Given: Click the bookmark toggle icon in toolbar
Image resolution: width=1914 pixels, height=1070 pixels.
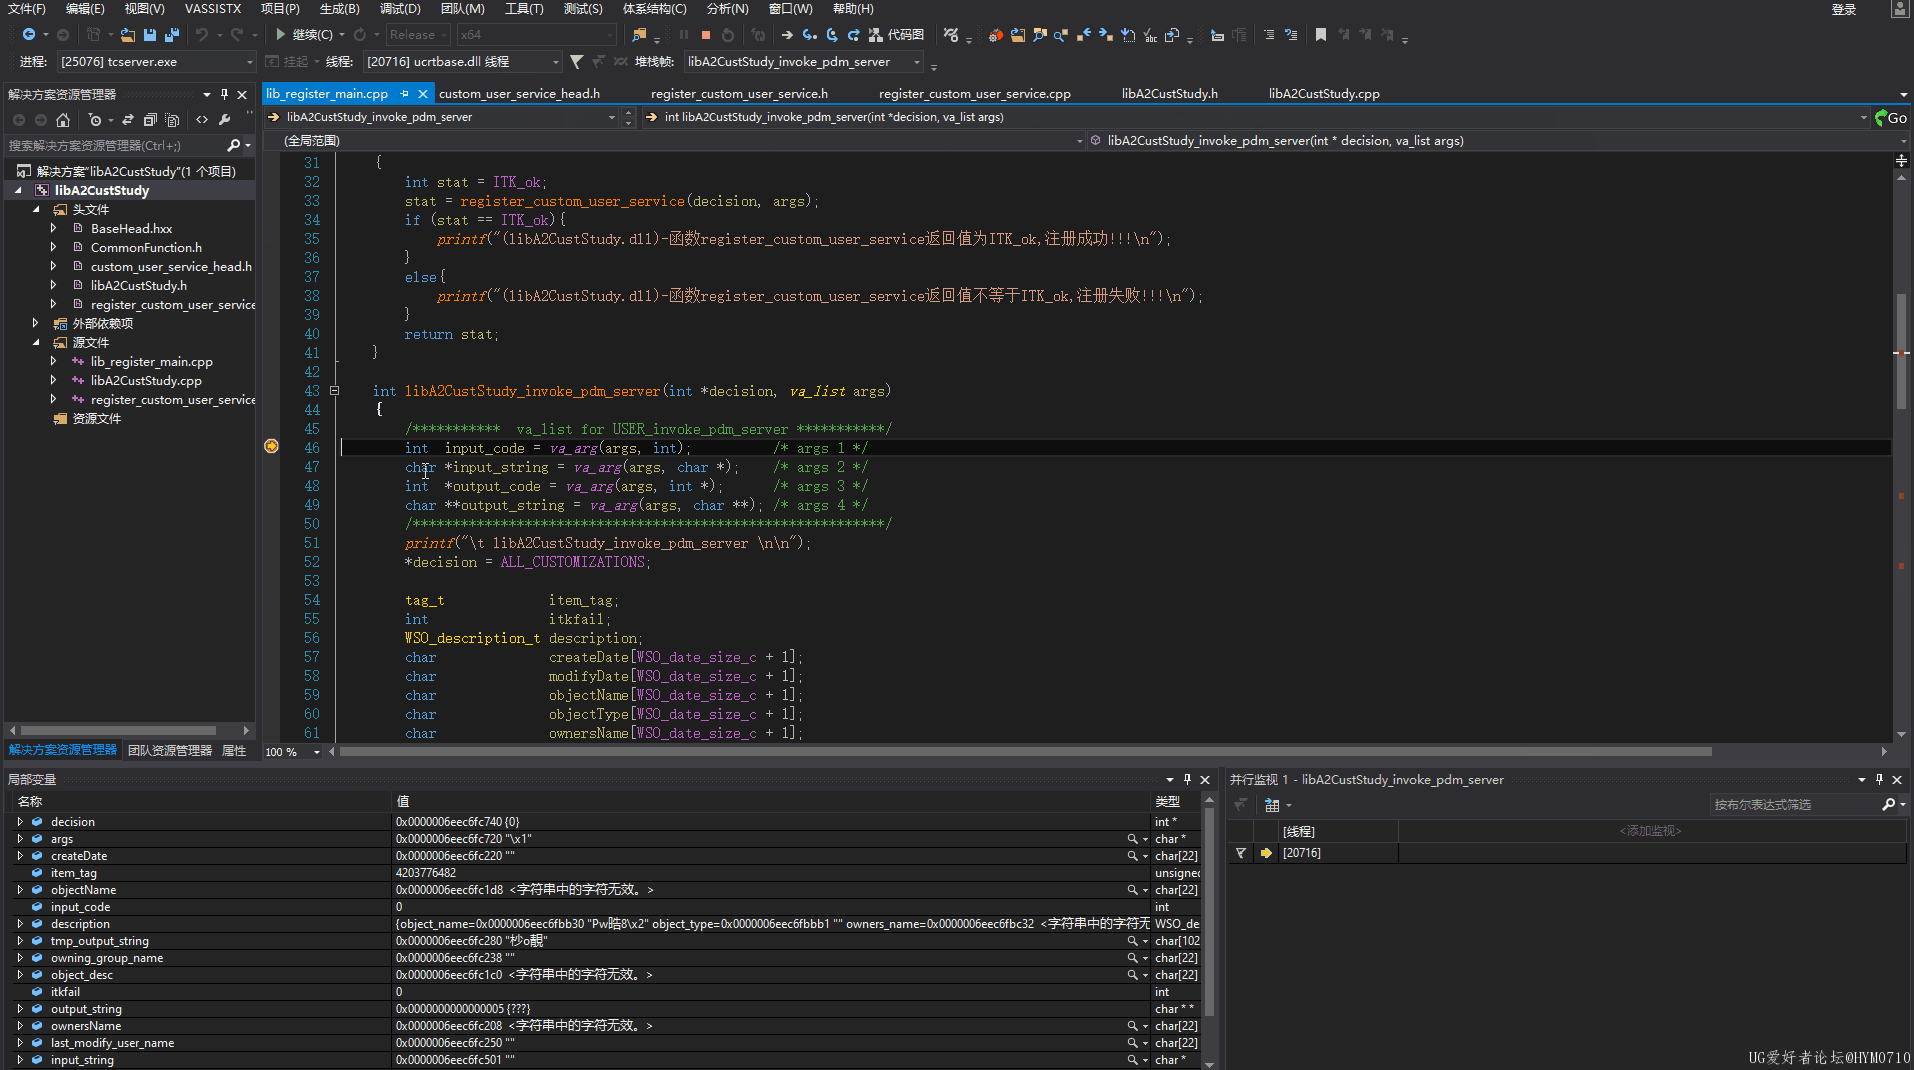Looking at the screenshot, I should 1321,35.
